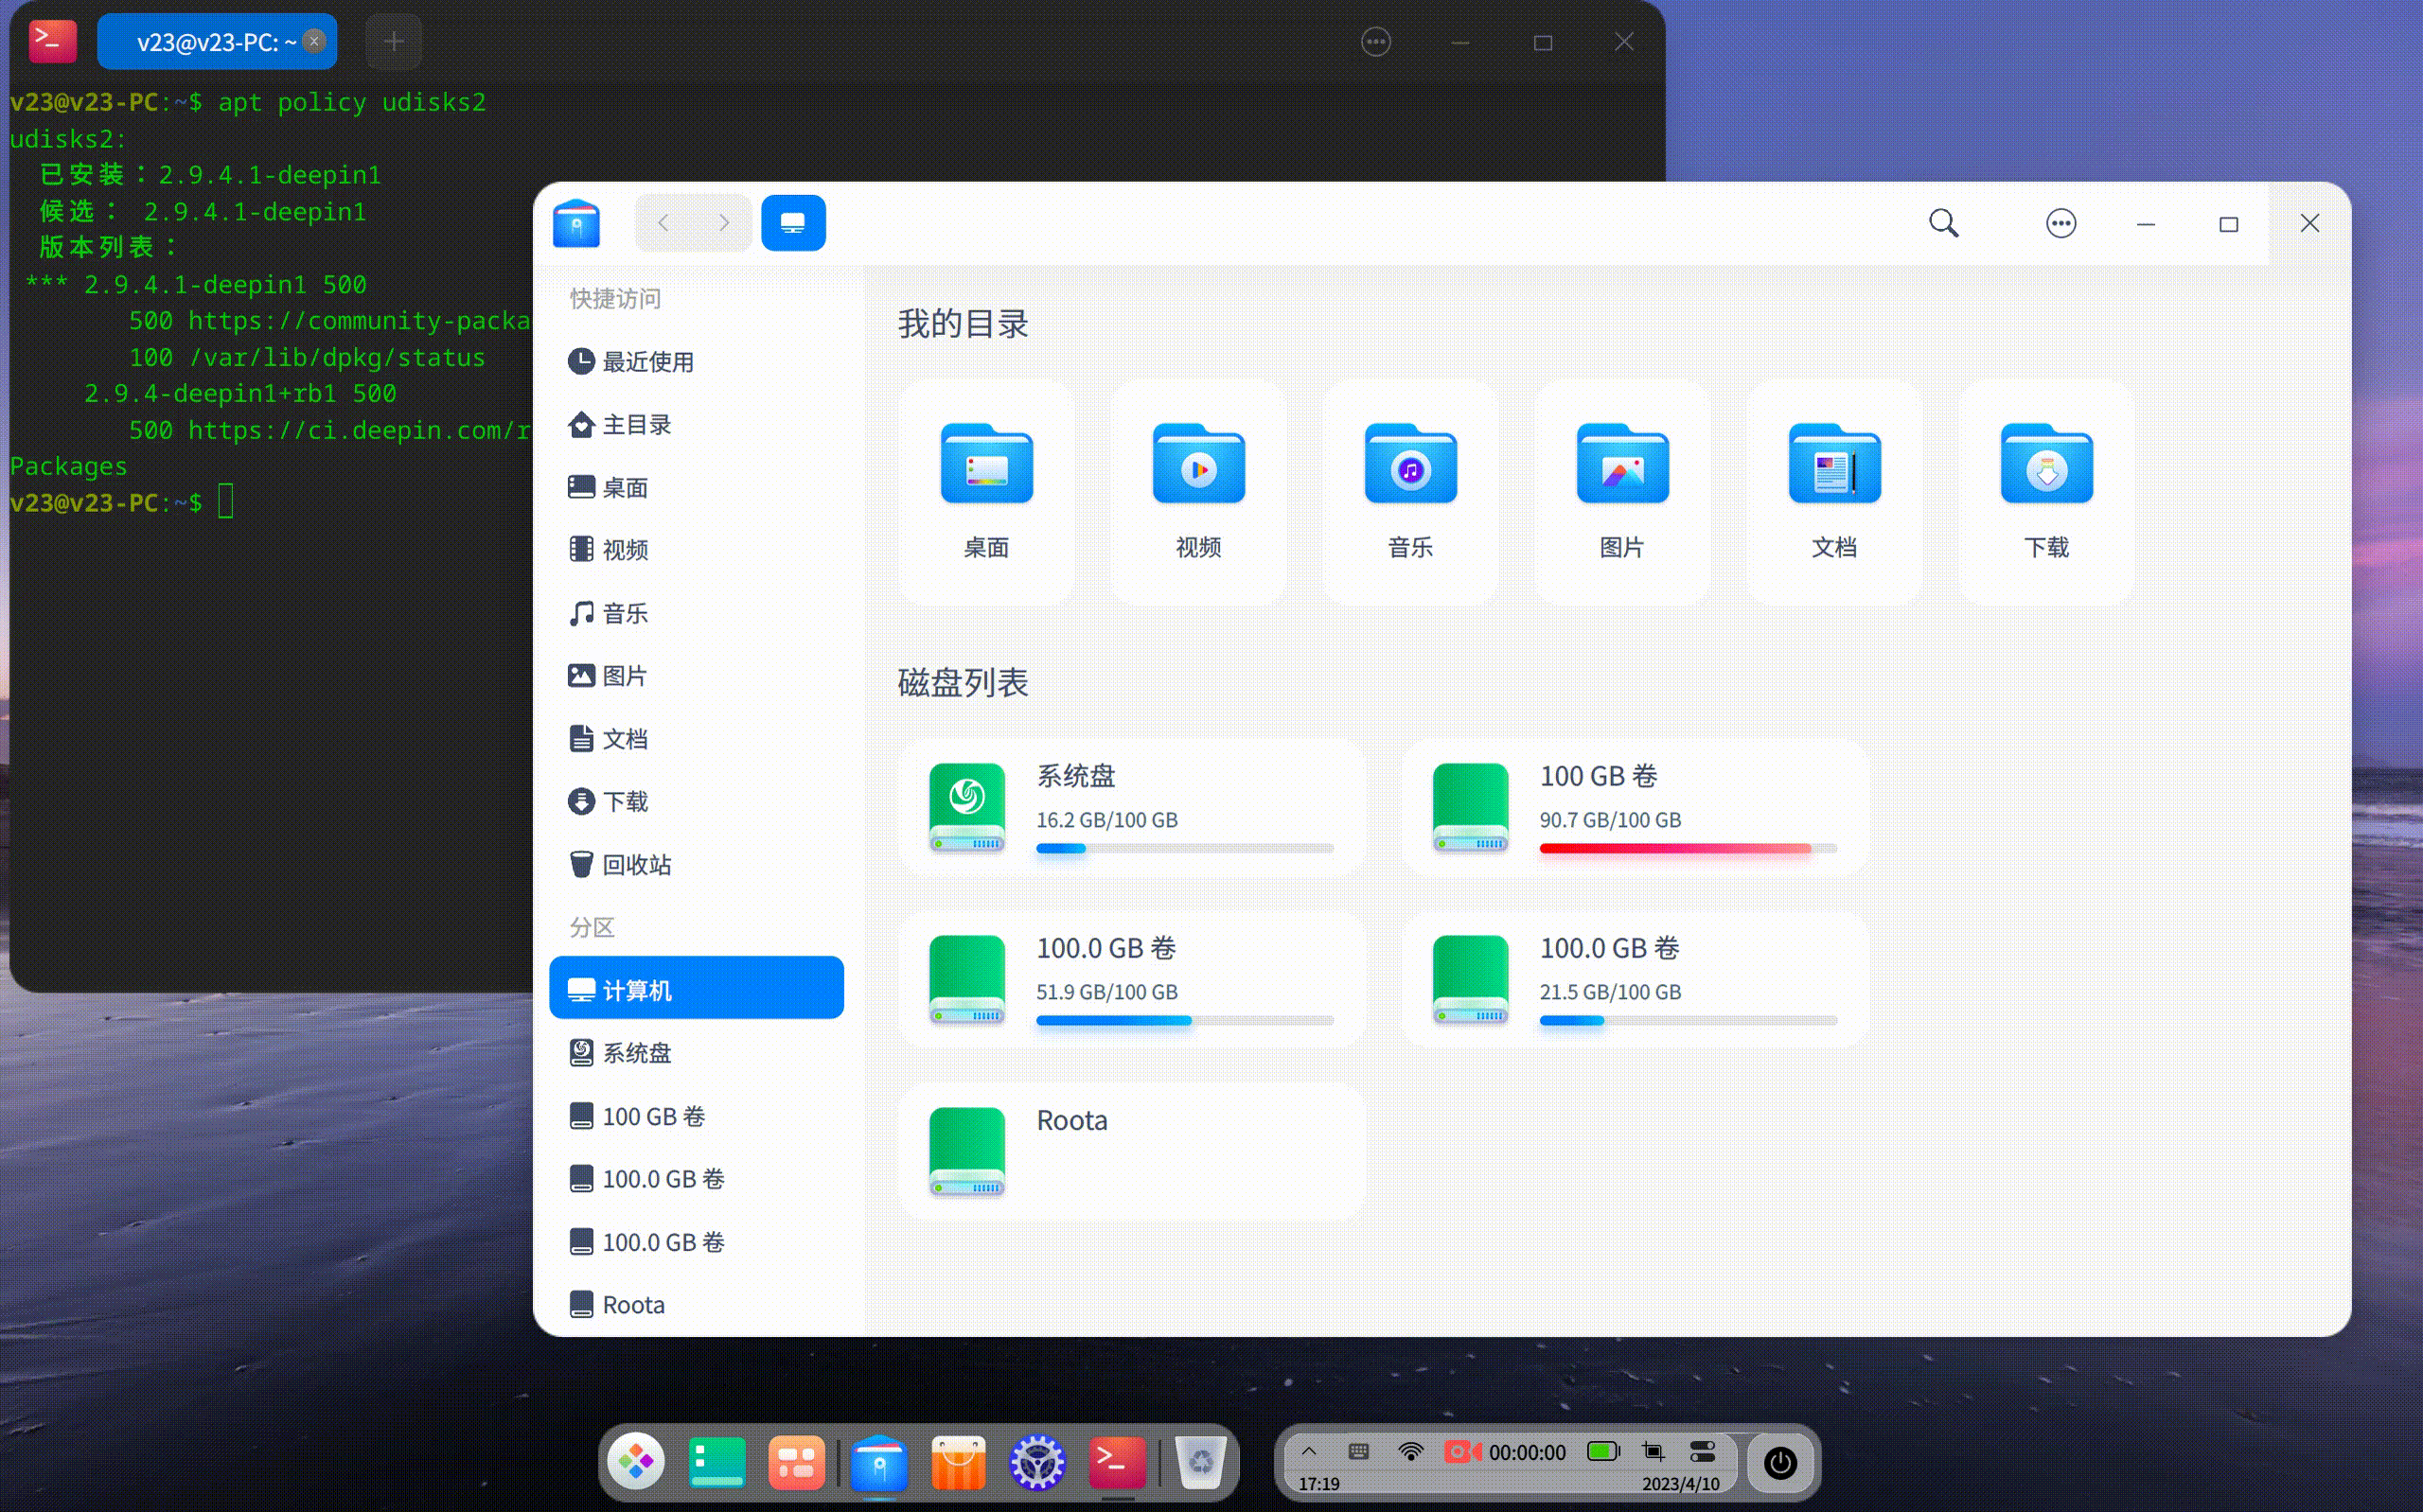This screenshot has height=1512, width=2423.
Task: Open the terminal icon in the dock
Action: (x=1117, y=1463)
